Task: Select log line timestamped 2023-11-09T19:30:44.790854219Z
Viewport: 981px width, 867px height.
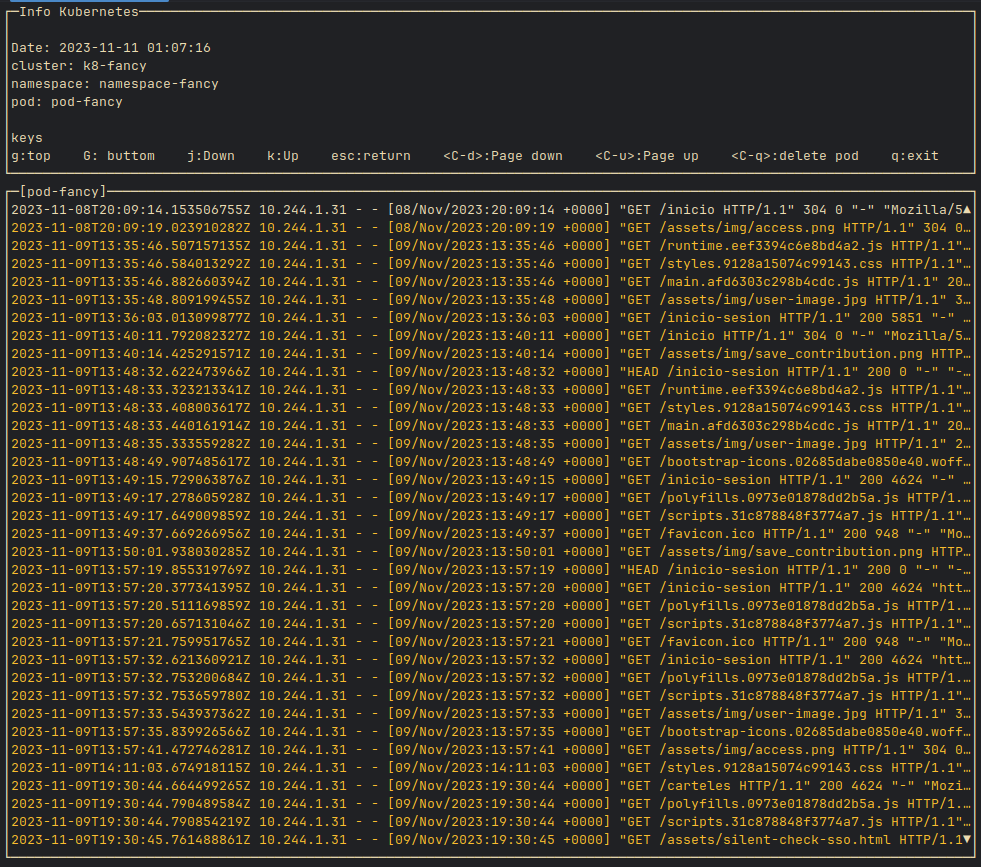Action: [x=490, y=822]
